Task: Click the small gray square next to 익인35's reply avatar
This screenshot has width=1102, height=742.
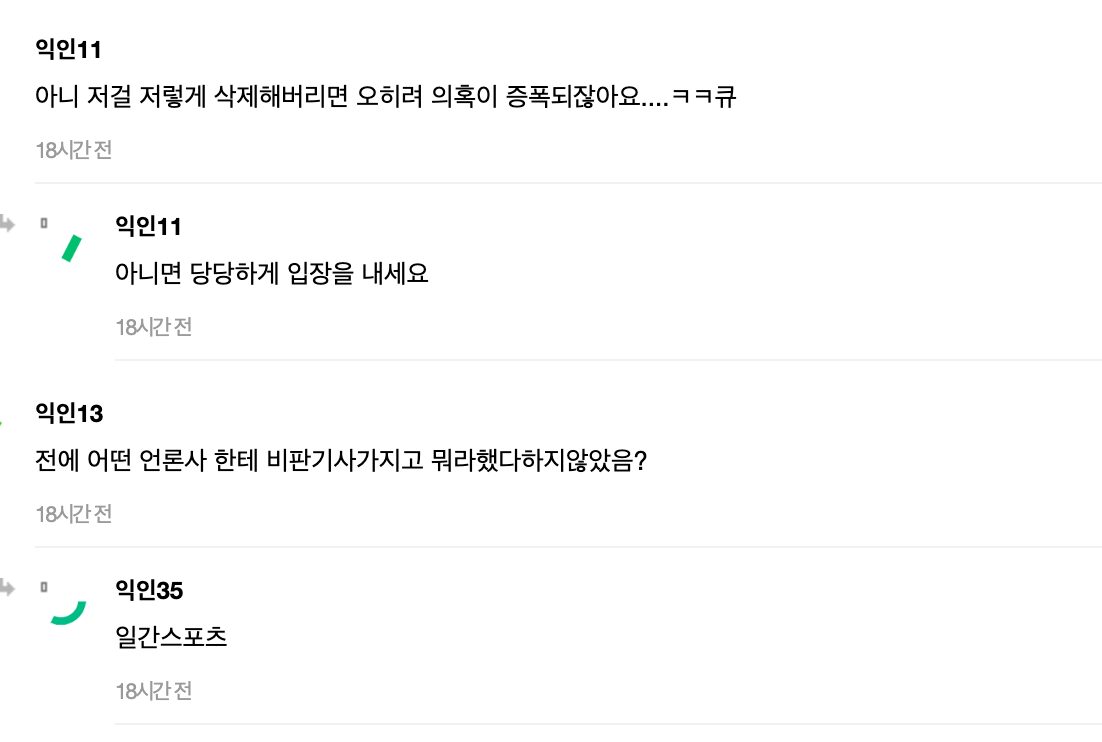Action: pyautogui.click(x=43, y=587)
